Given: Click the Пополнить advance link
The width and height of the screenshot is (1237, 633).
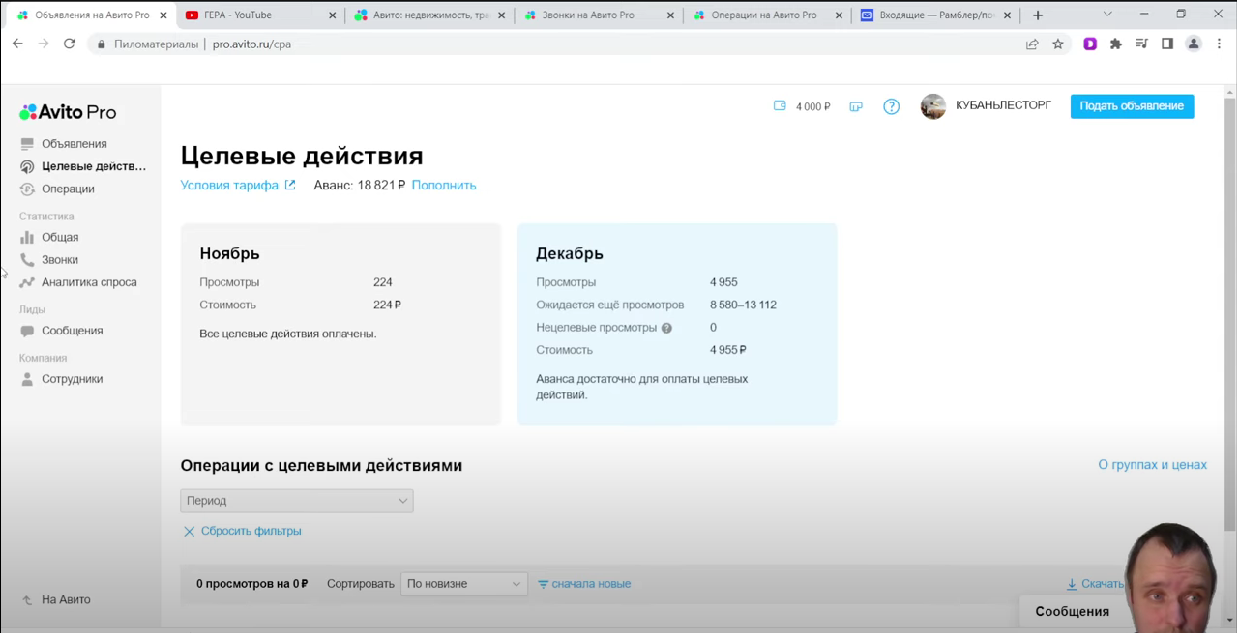Looking at the screenshot, I should click(444, 185).
